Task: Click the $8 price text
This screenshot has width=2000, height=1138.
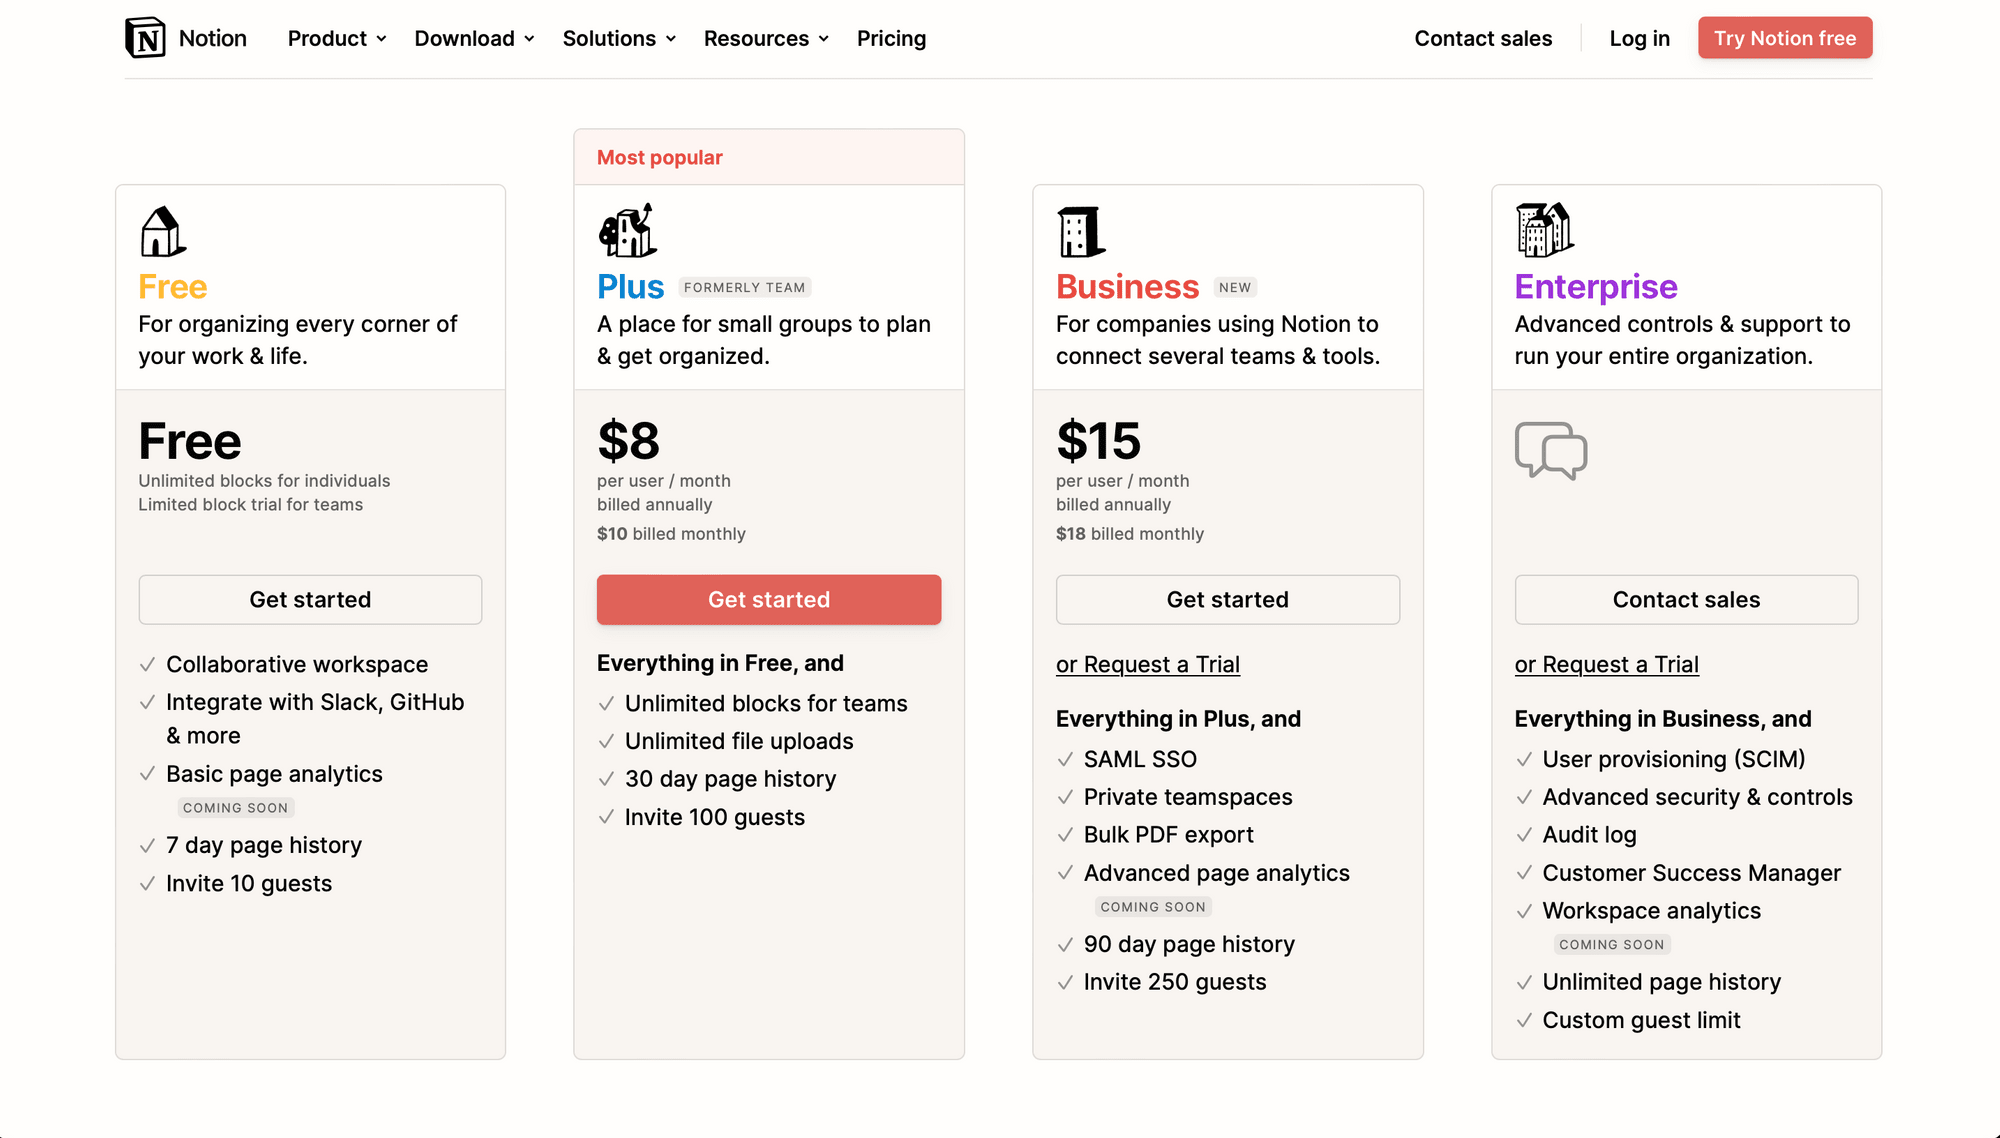Action: (x=629, y=441)
